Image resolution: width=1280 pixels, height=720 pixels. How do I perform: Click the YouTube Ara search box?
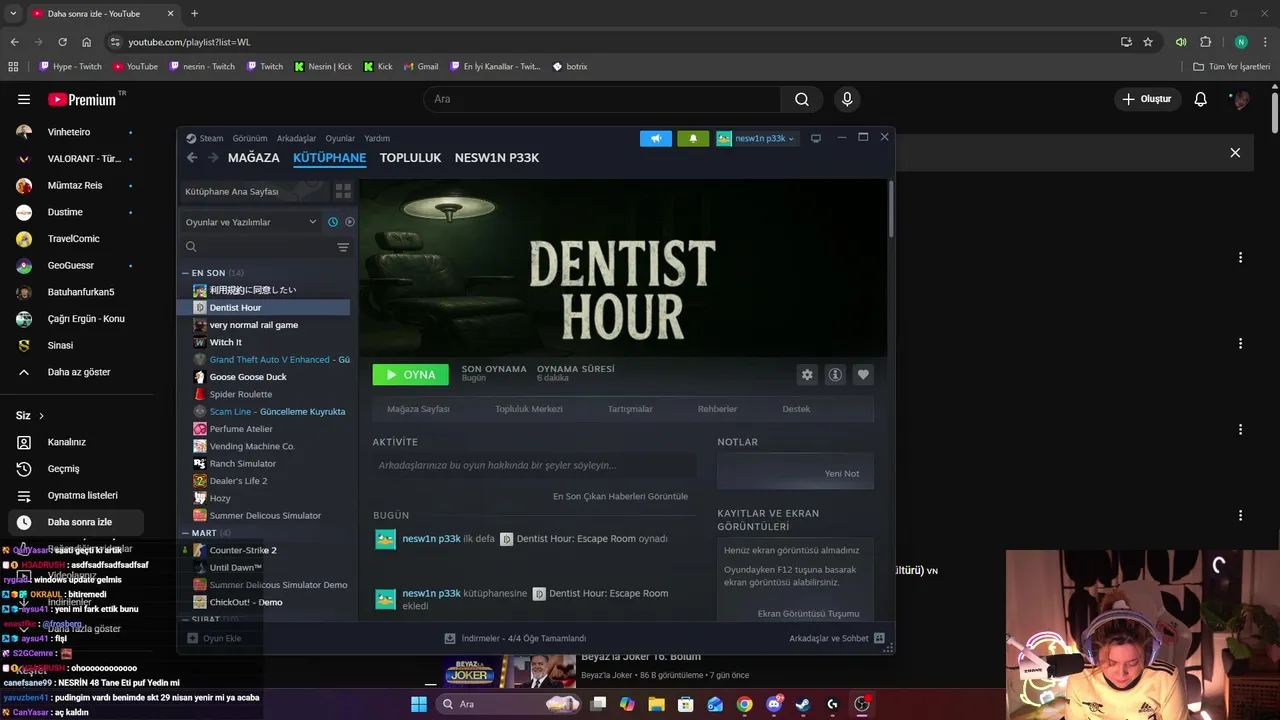tap(602, 99)
